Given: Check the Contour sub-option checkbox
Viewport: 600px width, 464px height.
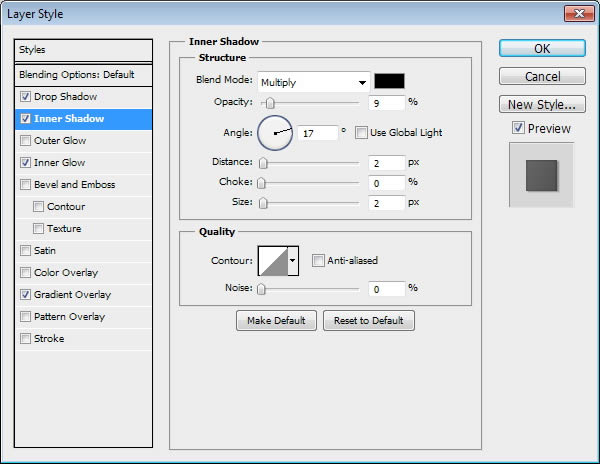Looking at the screenshot, I should 38,207.
